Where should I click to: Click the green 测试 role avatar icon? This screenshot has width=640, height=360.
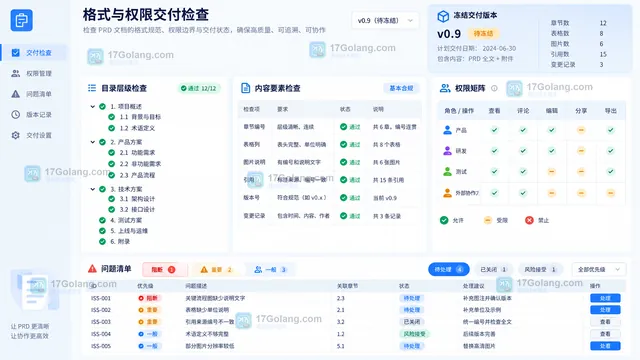click(x=447, y=171)
